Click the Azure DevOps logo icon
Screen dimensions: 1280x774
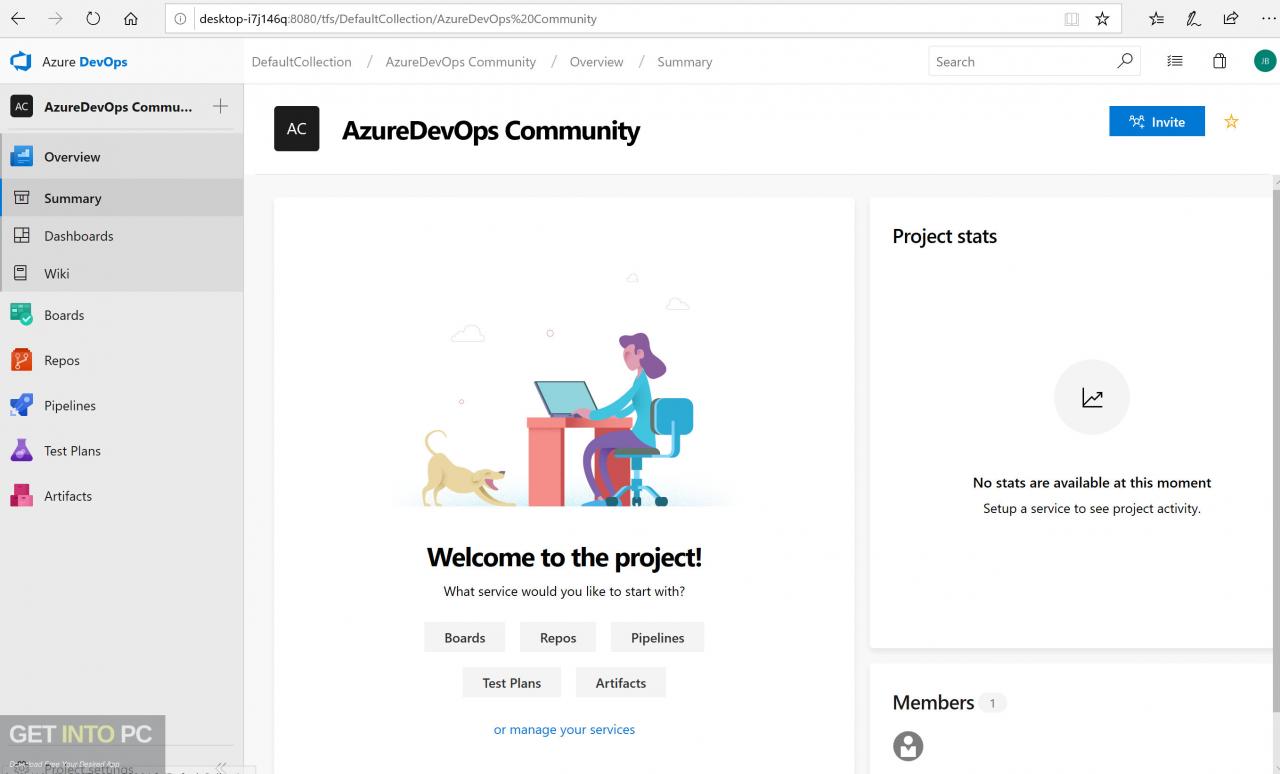[21, 62]
